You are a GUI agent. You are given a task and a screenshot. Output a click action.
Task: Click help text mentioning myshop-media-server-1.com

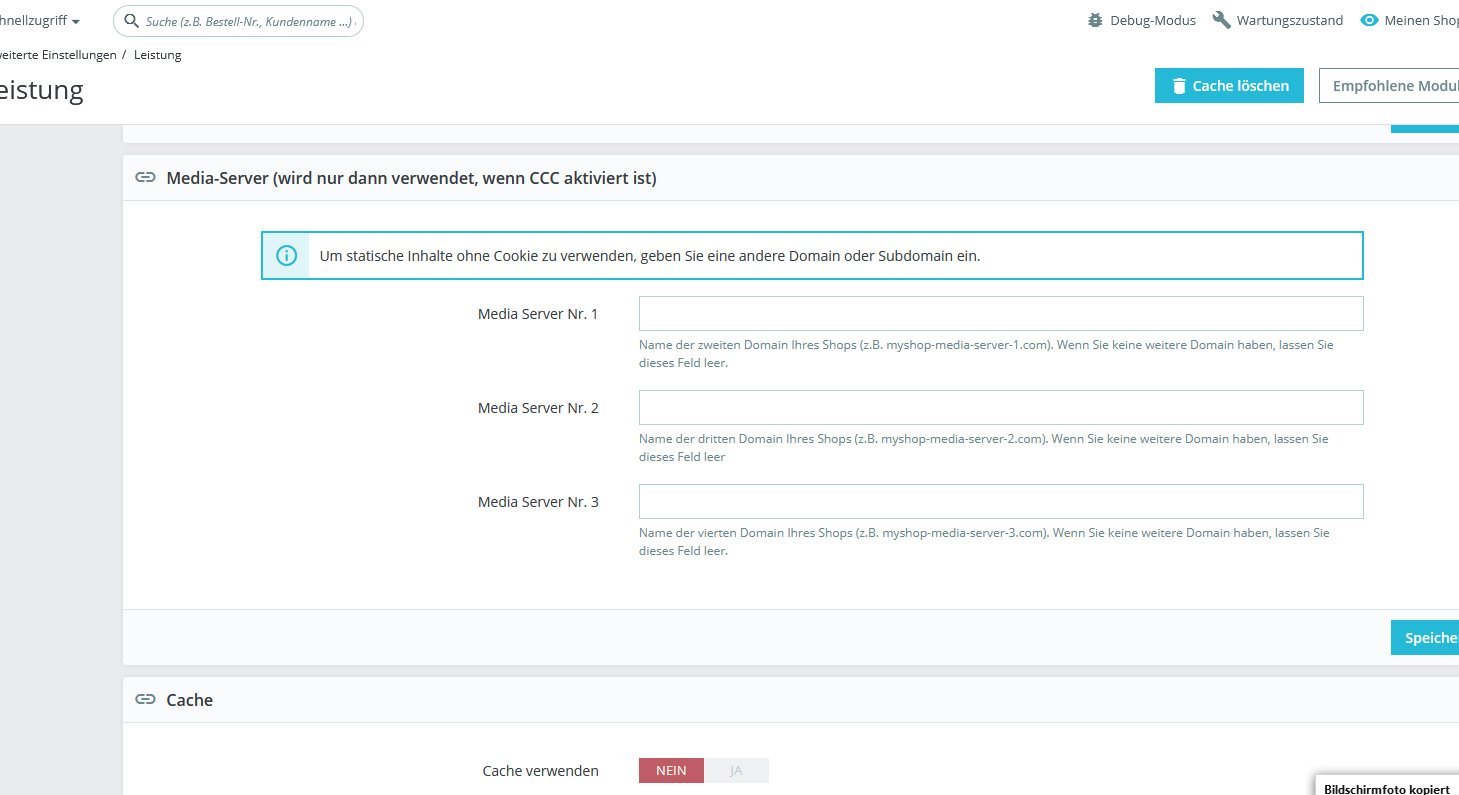click(986, 354)
